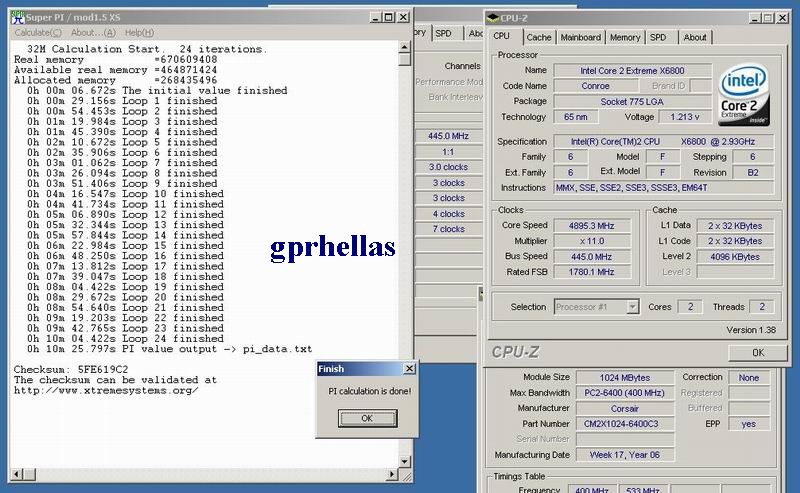Click the Super PI vertical scroll up arrow

[x=405, y=47]
